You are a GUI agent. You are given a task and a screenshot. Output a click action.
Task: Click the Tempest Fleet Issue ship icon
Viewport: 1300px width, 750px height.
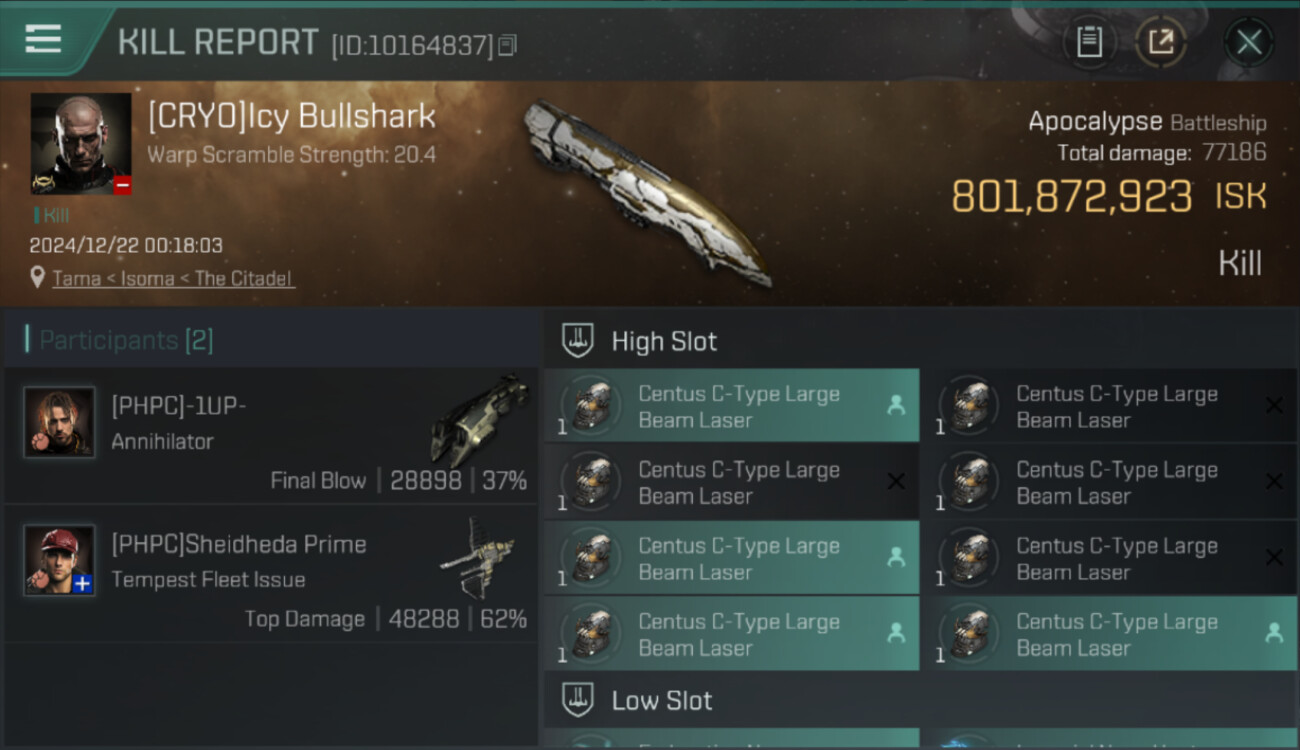tap(478, 558)
